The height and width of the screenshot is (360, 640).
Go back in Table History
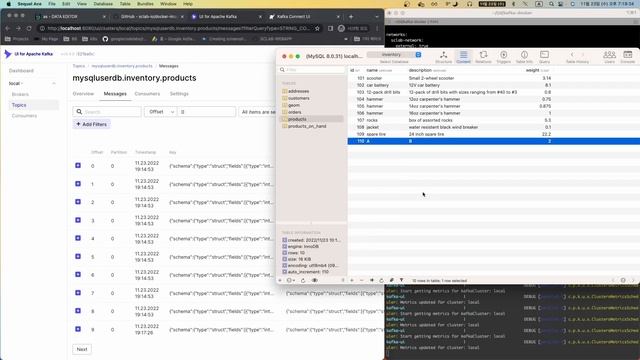point(572,55)
